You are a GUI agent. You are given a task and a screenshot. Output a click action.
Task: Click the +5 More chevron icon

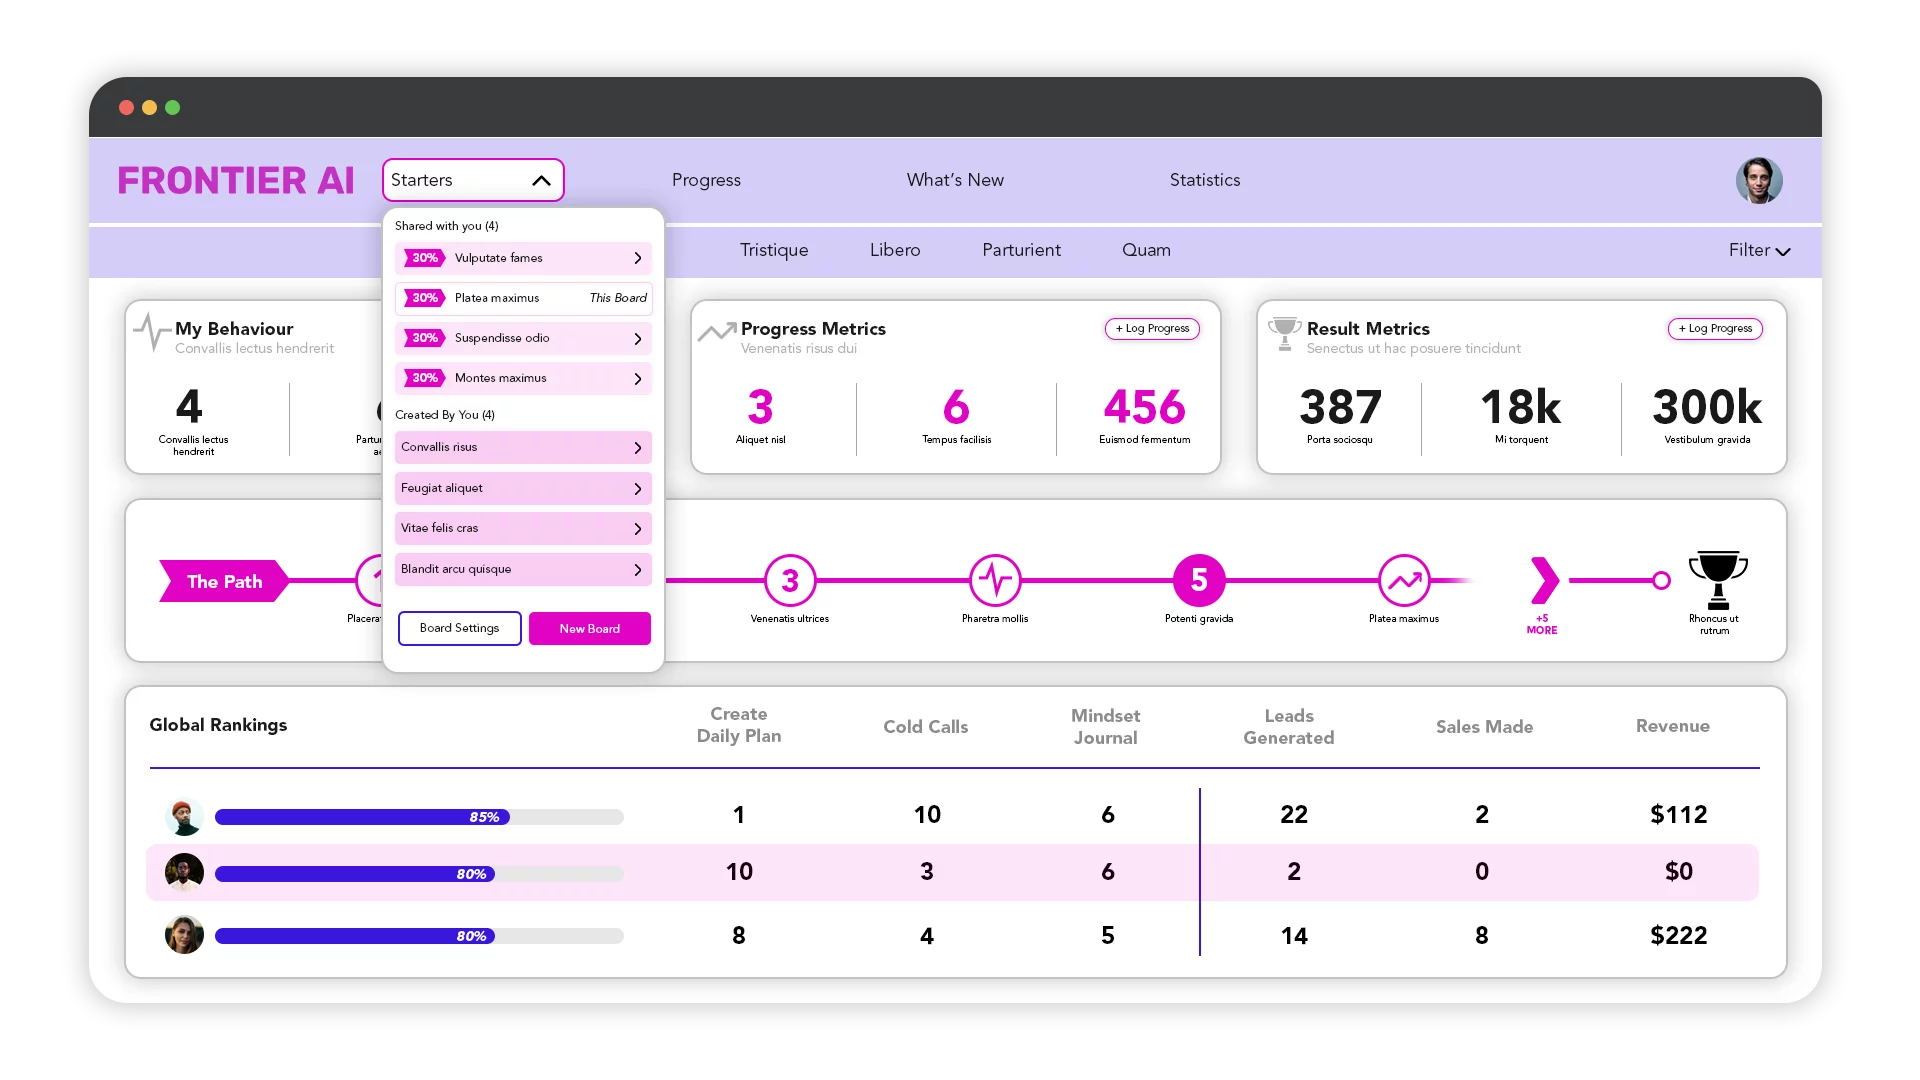coord(1543,580)
